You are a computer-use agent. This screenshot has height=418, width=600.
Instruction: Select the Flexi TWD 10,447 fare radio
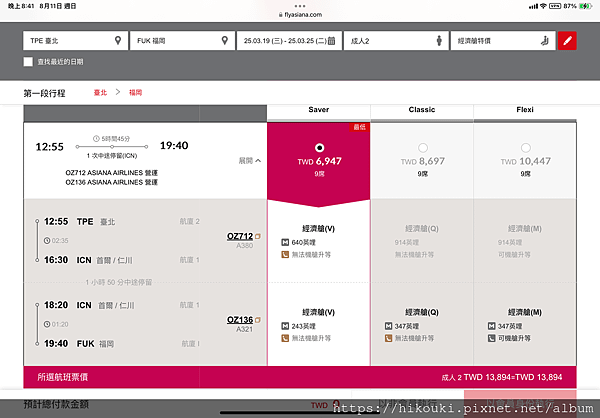tap(526, 148)
